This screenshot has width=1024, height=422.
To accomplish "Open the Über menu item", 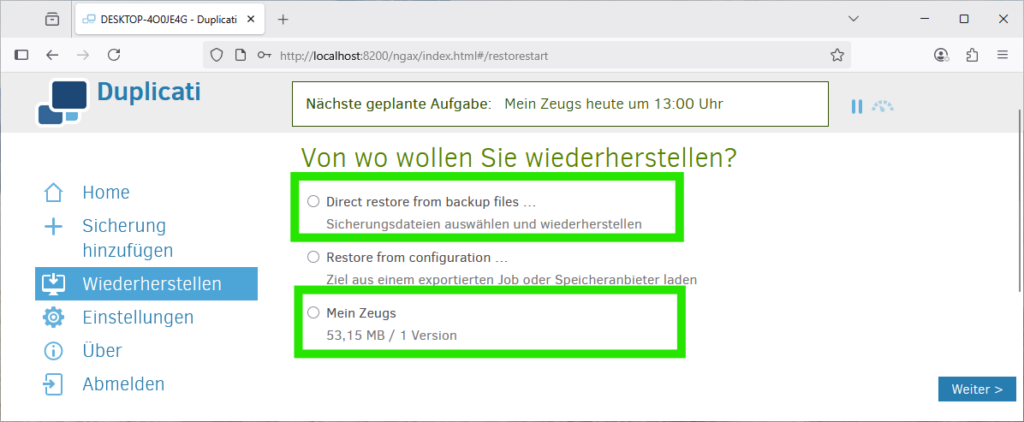I will click(x=102, y=351).
